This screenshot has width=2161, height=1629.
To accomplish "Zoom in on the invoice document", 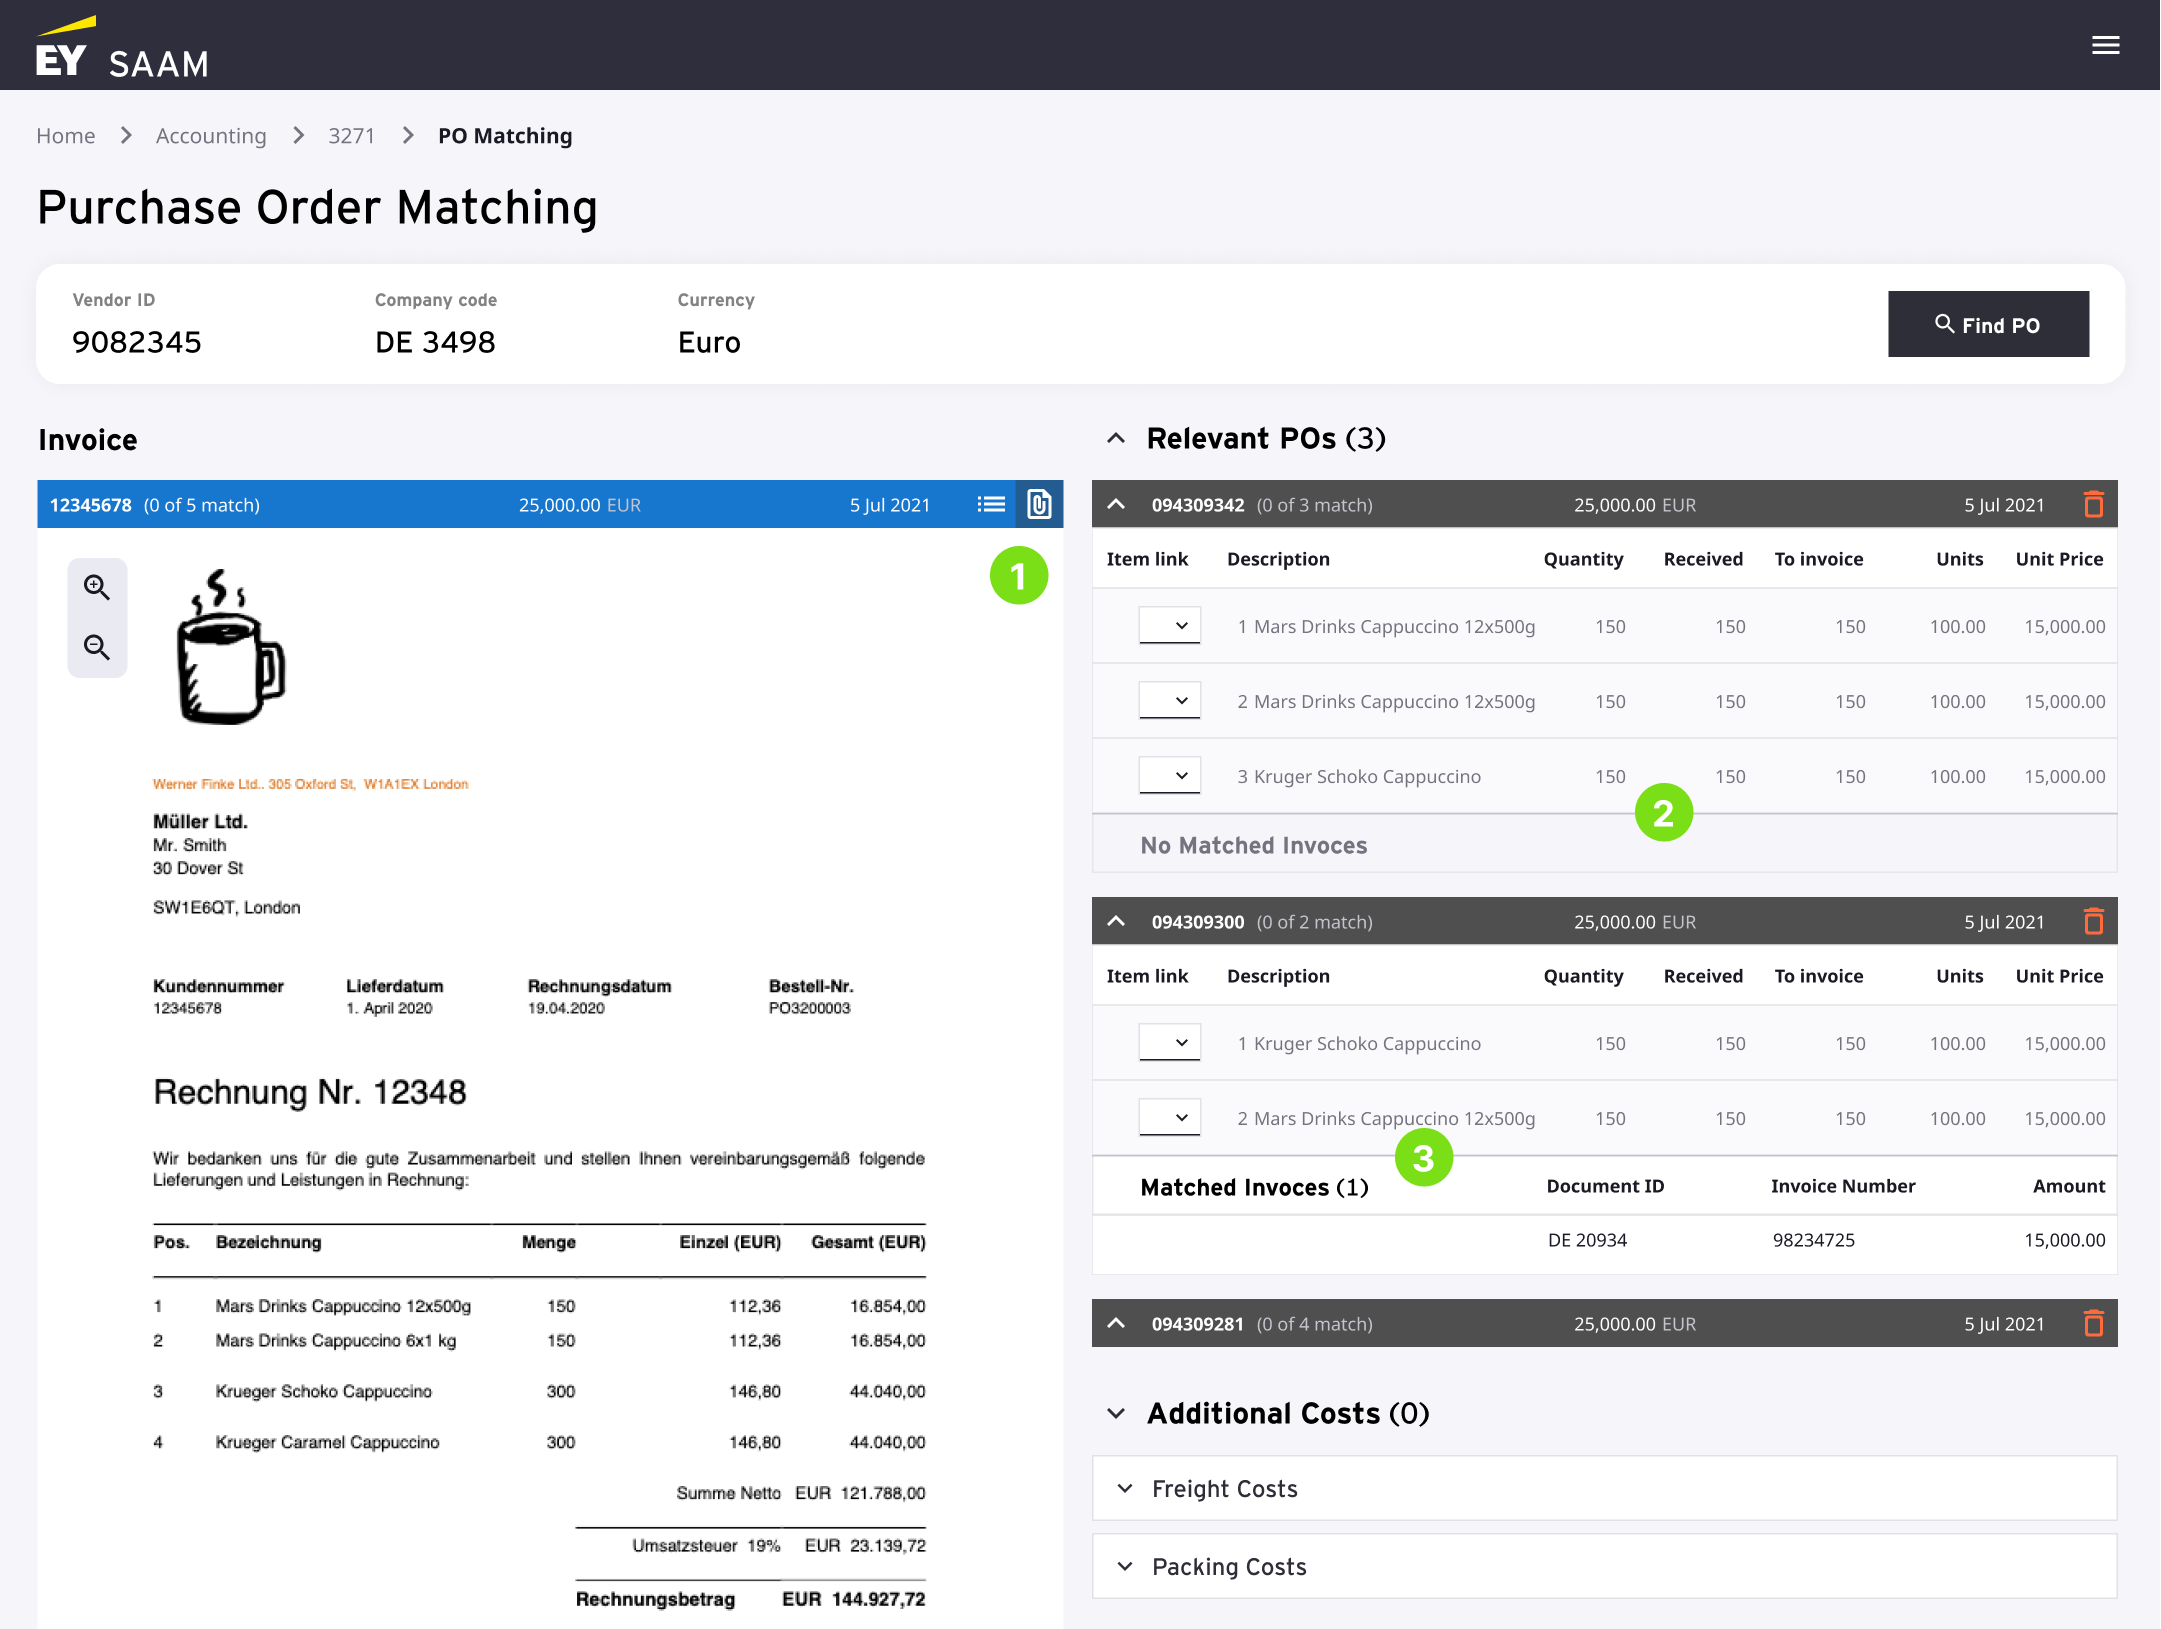I will pos(97,587).
